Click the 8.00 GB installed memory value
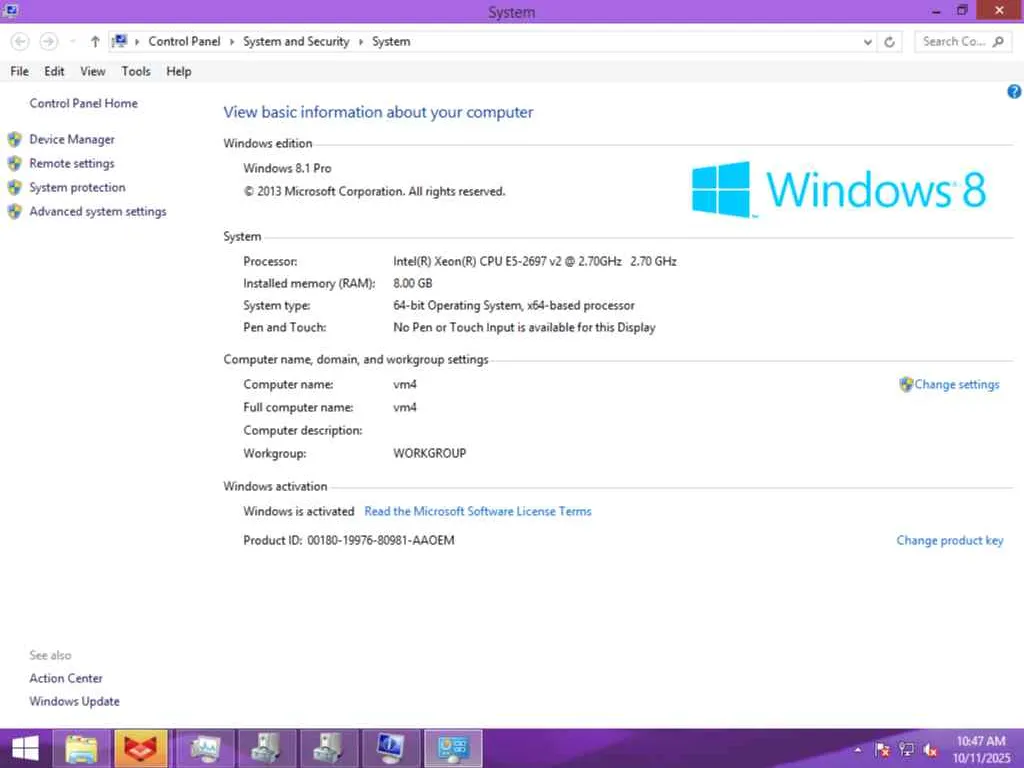This screenshot has width=1024, height=768. coord(413,283)
